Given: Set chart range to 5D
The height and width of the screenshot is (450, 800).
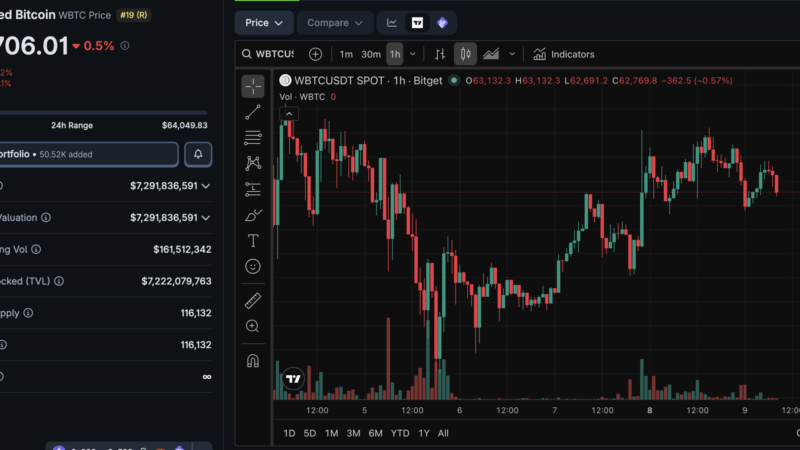Looking at the screenshot, I should click(x=310, y=433).
